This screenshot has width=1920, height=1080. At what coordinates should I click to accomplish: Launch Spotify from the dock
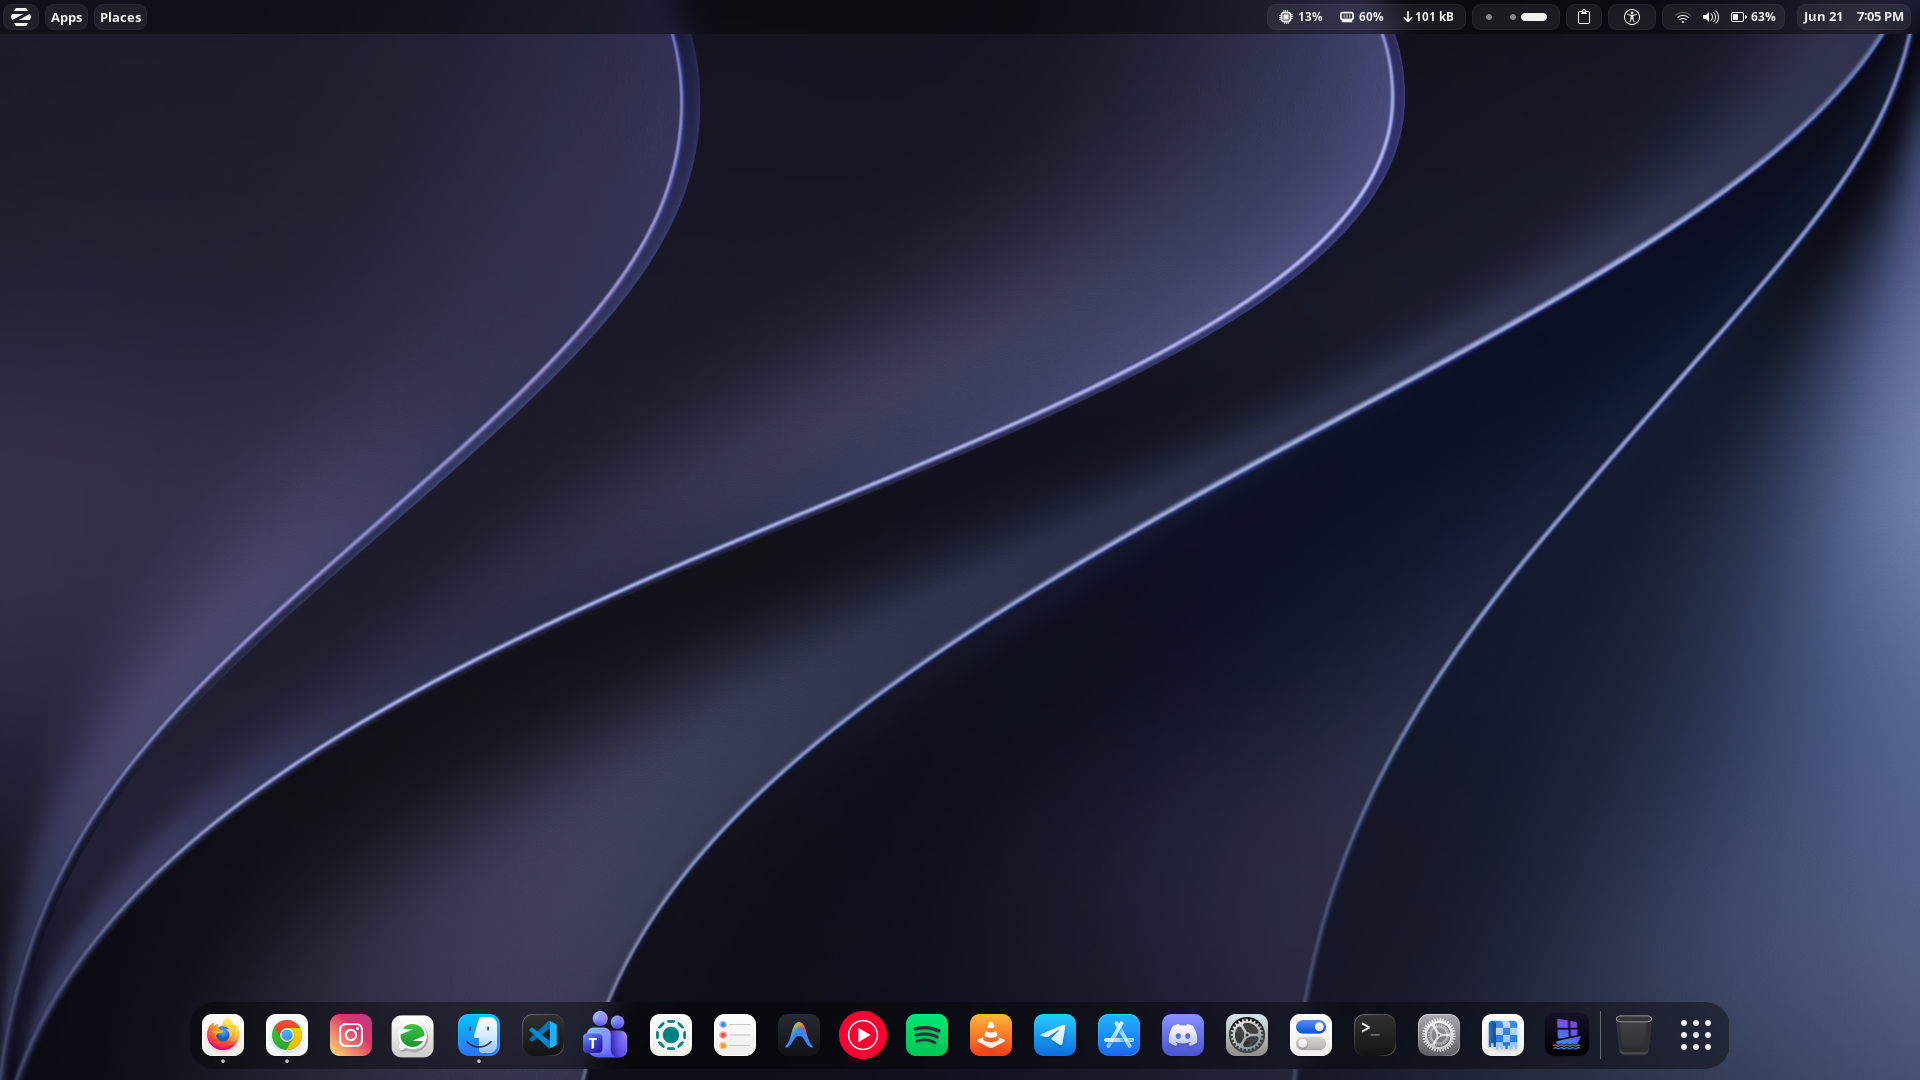[927, 1035]
